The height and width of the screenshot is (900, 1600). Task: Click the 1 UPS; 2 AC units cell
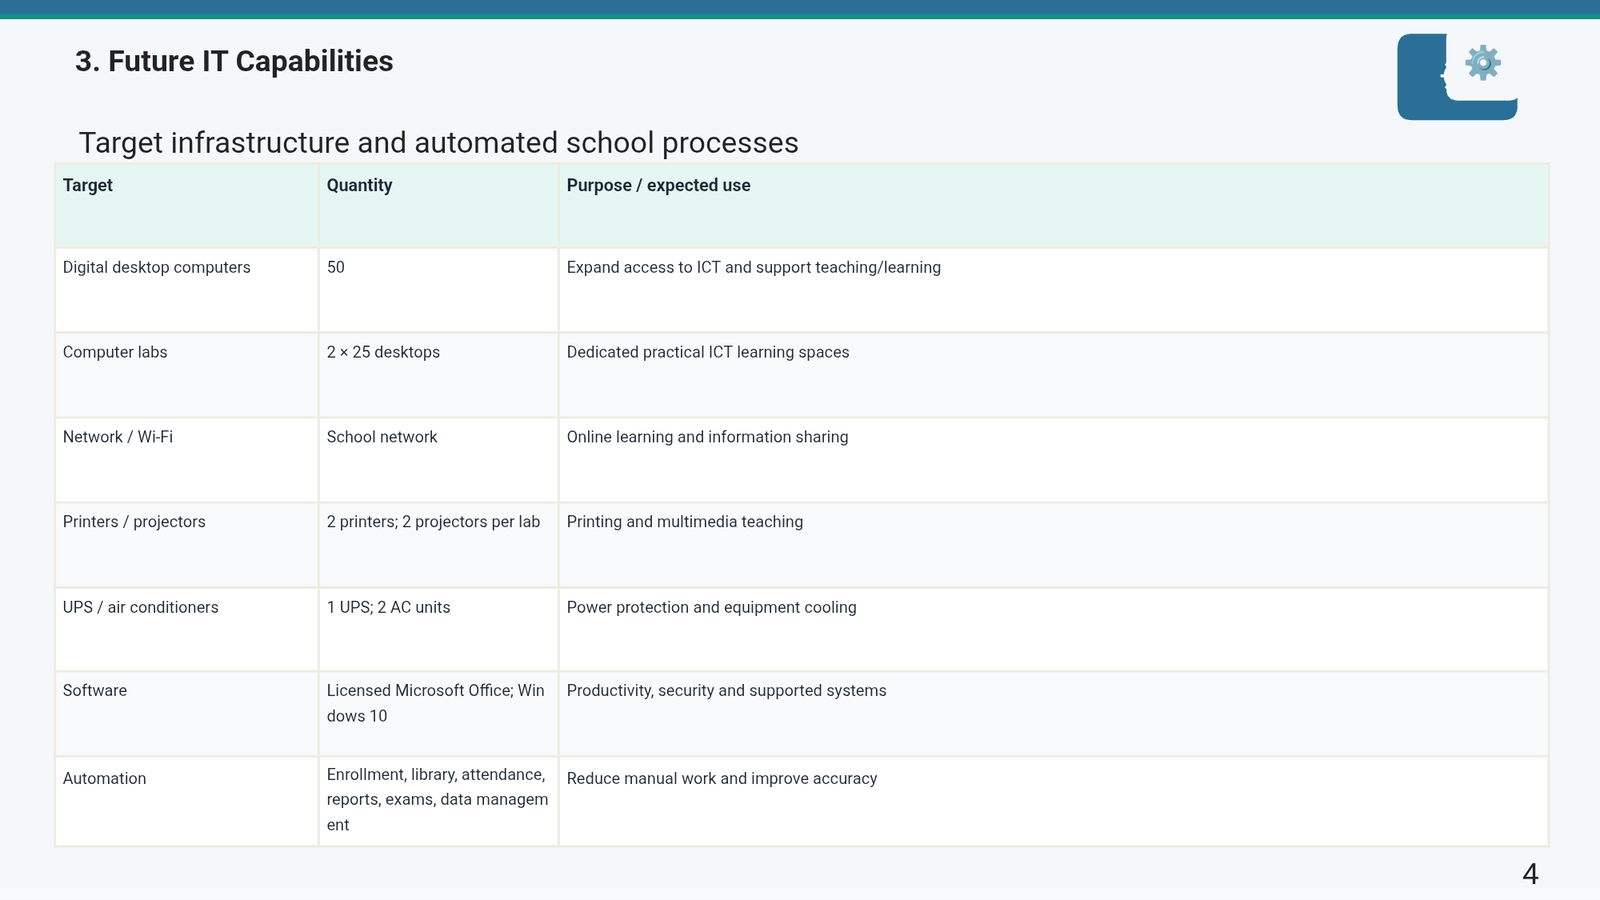[x=438, y=630]
